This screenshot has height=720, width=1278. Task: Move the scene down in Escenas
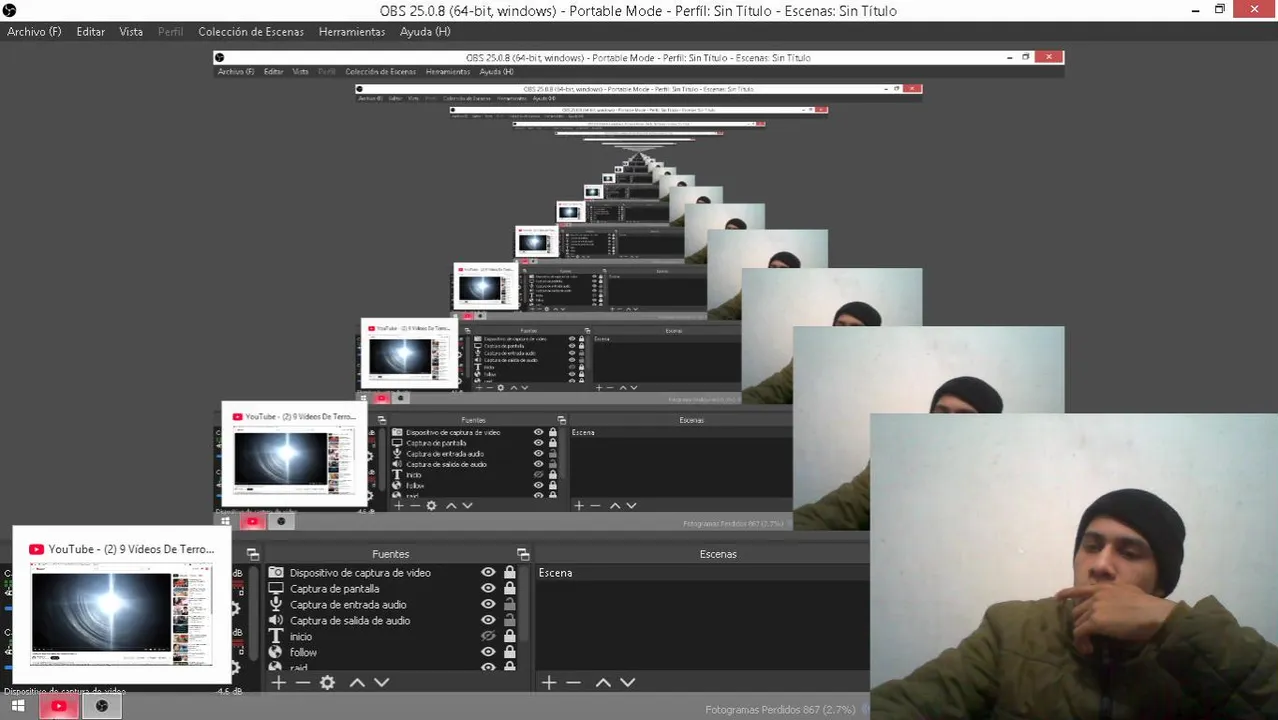pyautogui.click(x=627, y=683)
